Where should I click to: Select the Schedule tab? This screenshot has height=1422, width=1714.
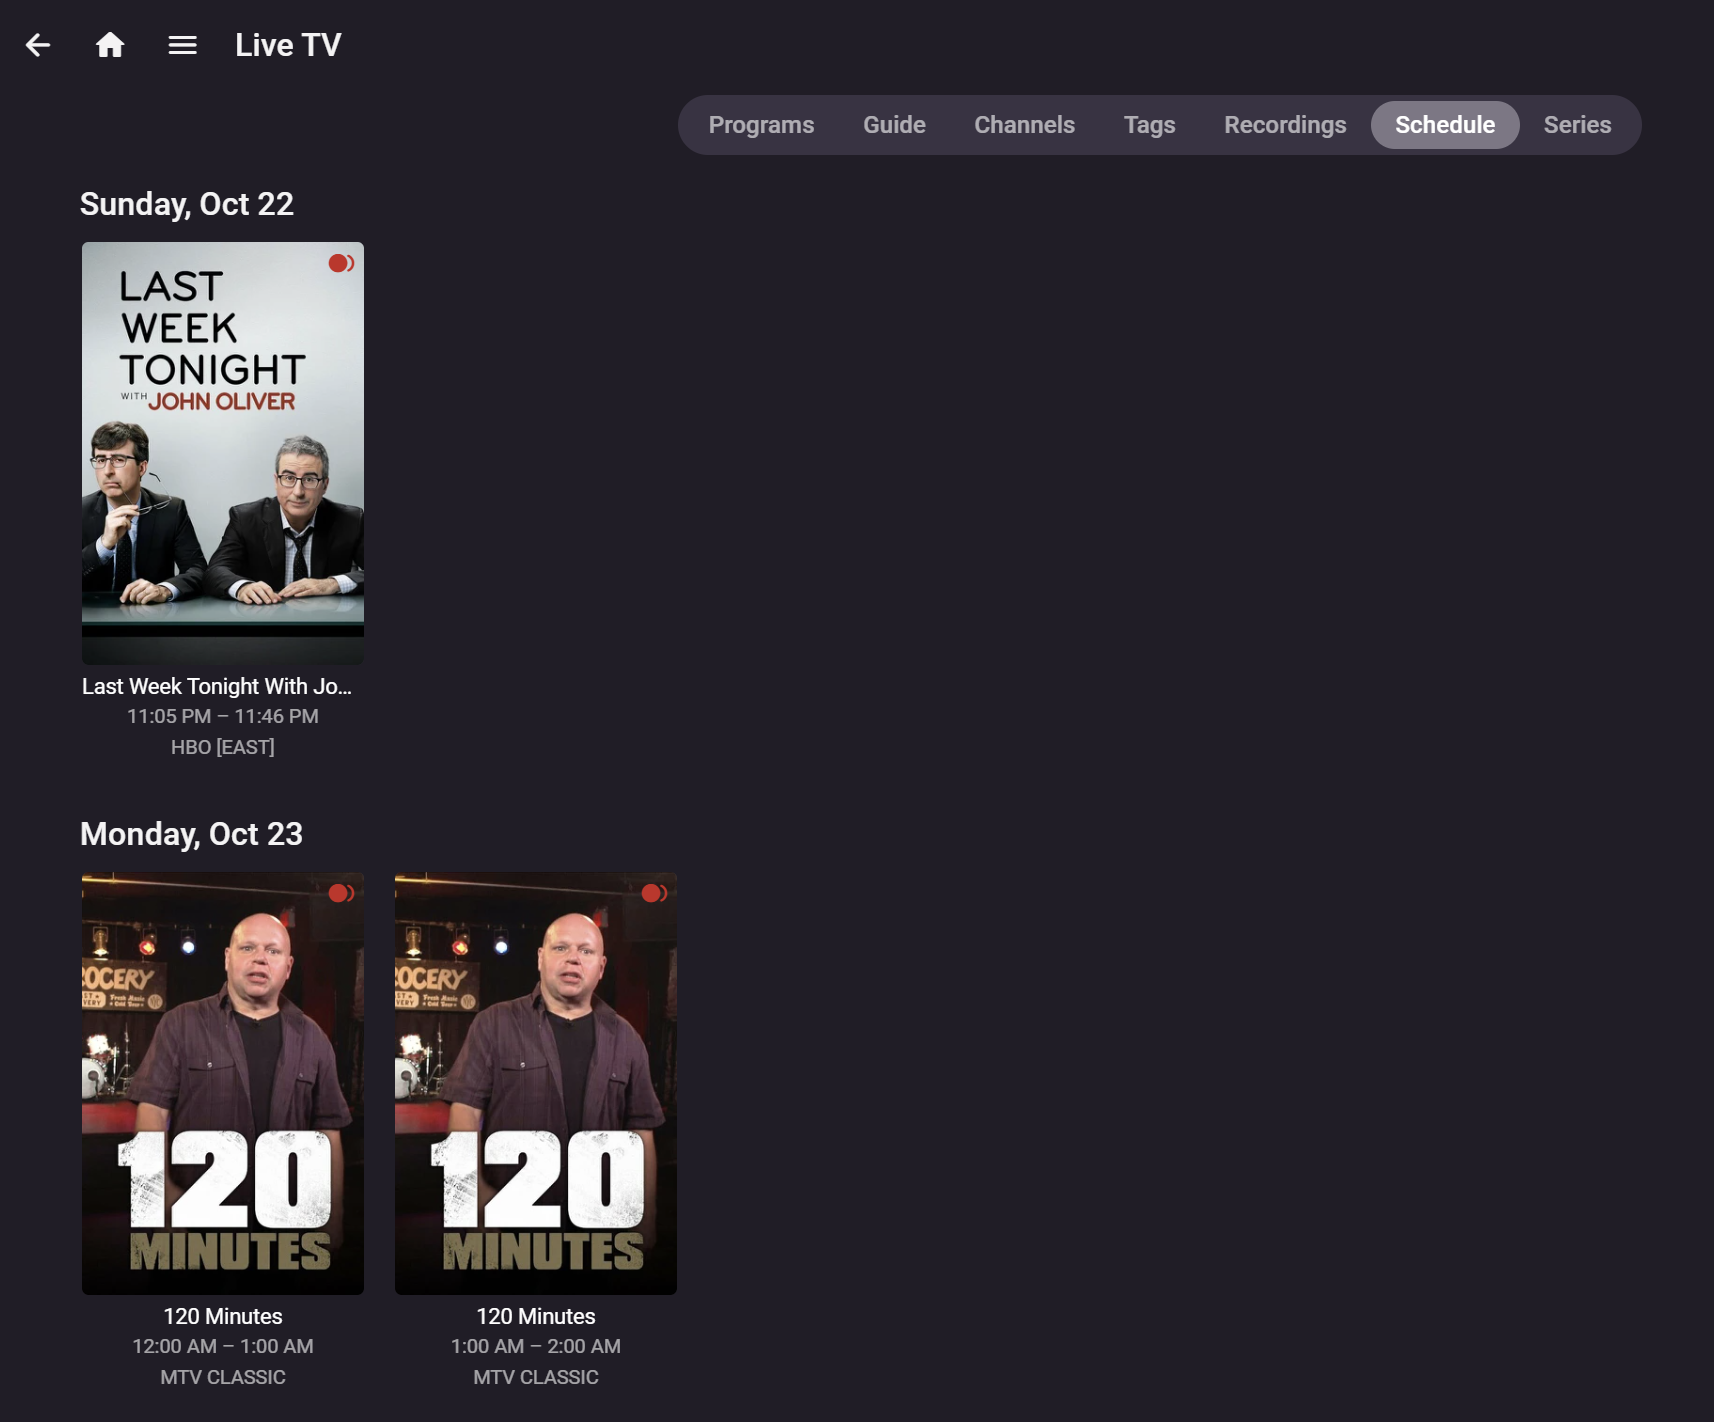[x=1445, y=125]
